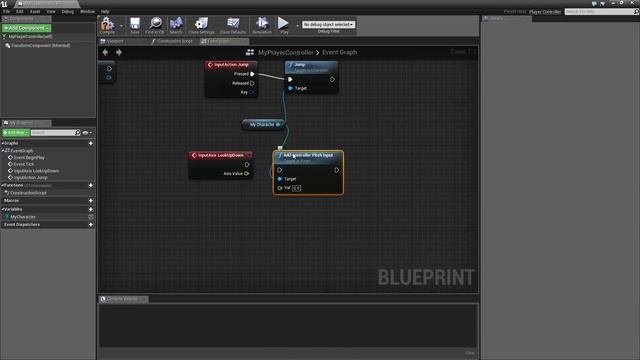The height and width of the screenshot is (360, 640).
Task: Add a new macro with plus icon
Action: [91, 200]
